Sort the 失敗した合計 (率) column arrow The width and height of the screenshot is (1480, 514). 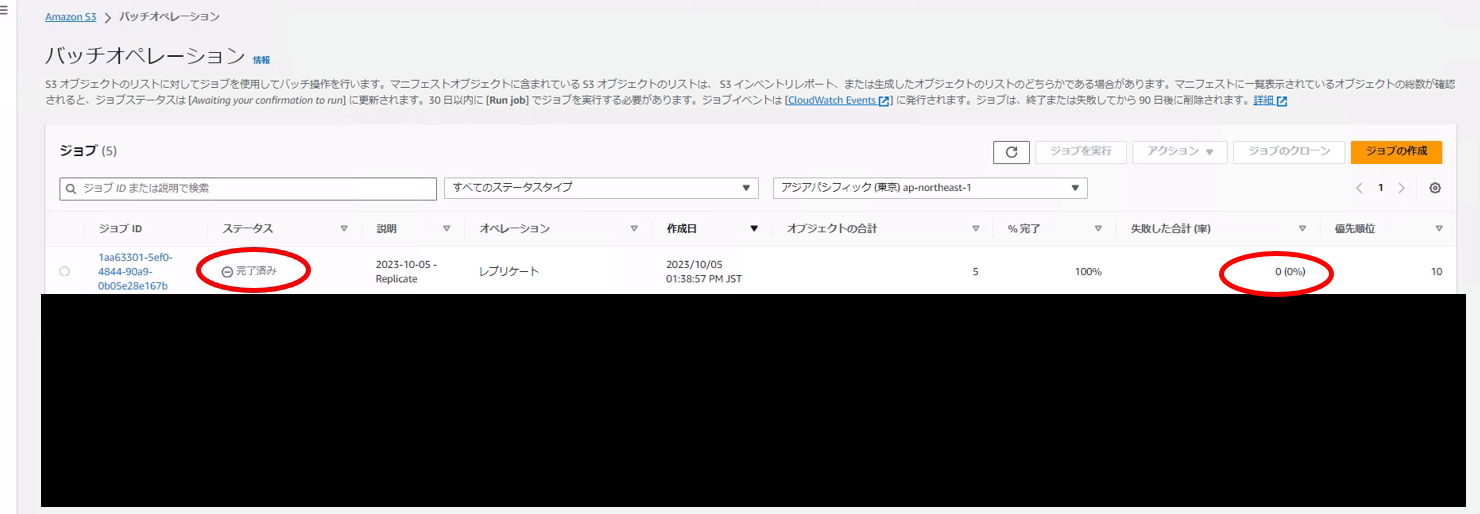tap(1302, 229)
